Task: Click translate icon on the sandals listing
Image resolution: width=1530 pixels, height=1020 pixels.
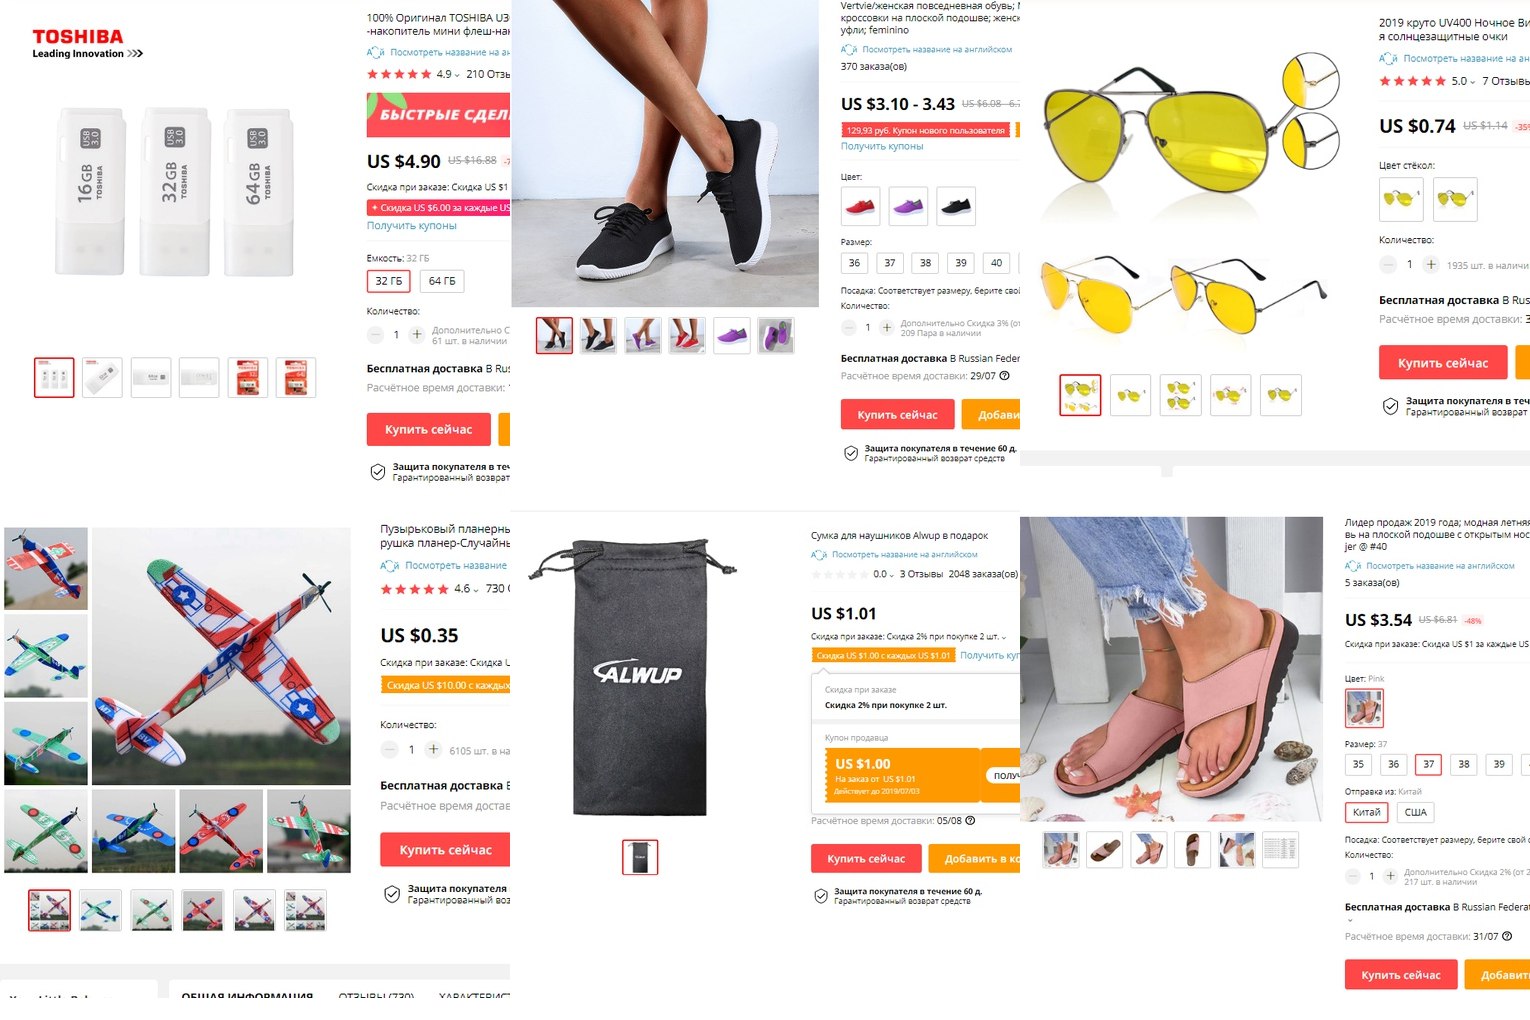Action: point(1353,566)
